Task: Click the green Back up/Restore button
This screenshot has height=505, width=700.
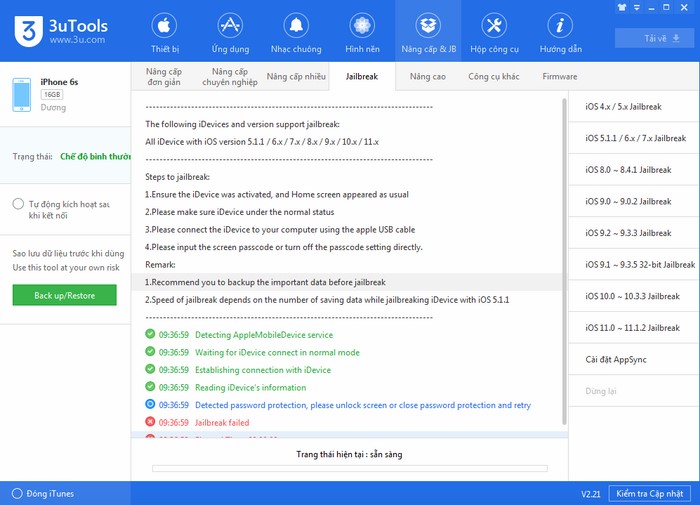Action: point(64,295)
